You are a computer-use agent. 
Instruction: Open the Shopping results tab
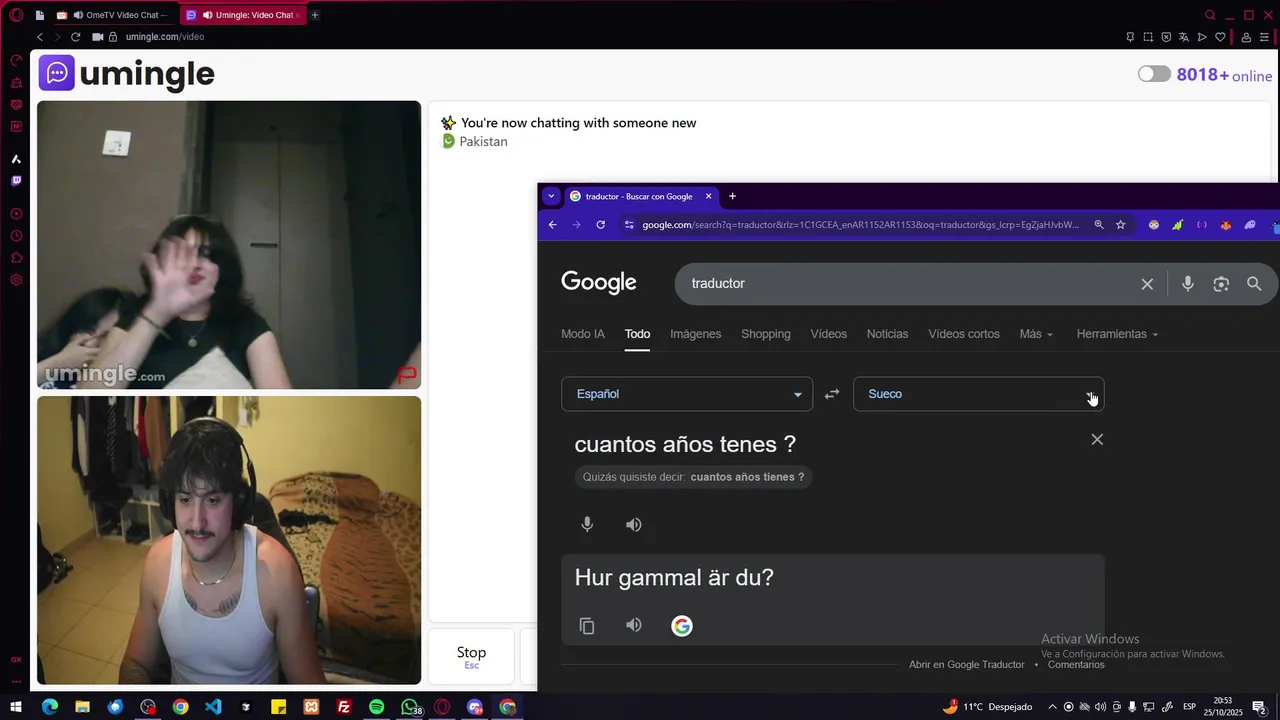[x=766, y=334]
